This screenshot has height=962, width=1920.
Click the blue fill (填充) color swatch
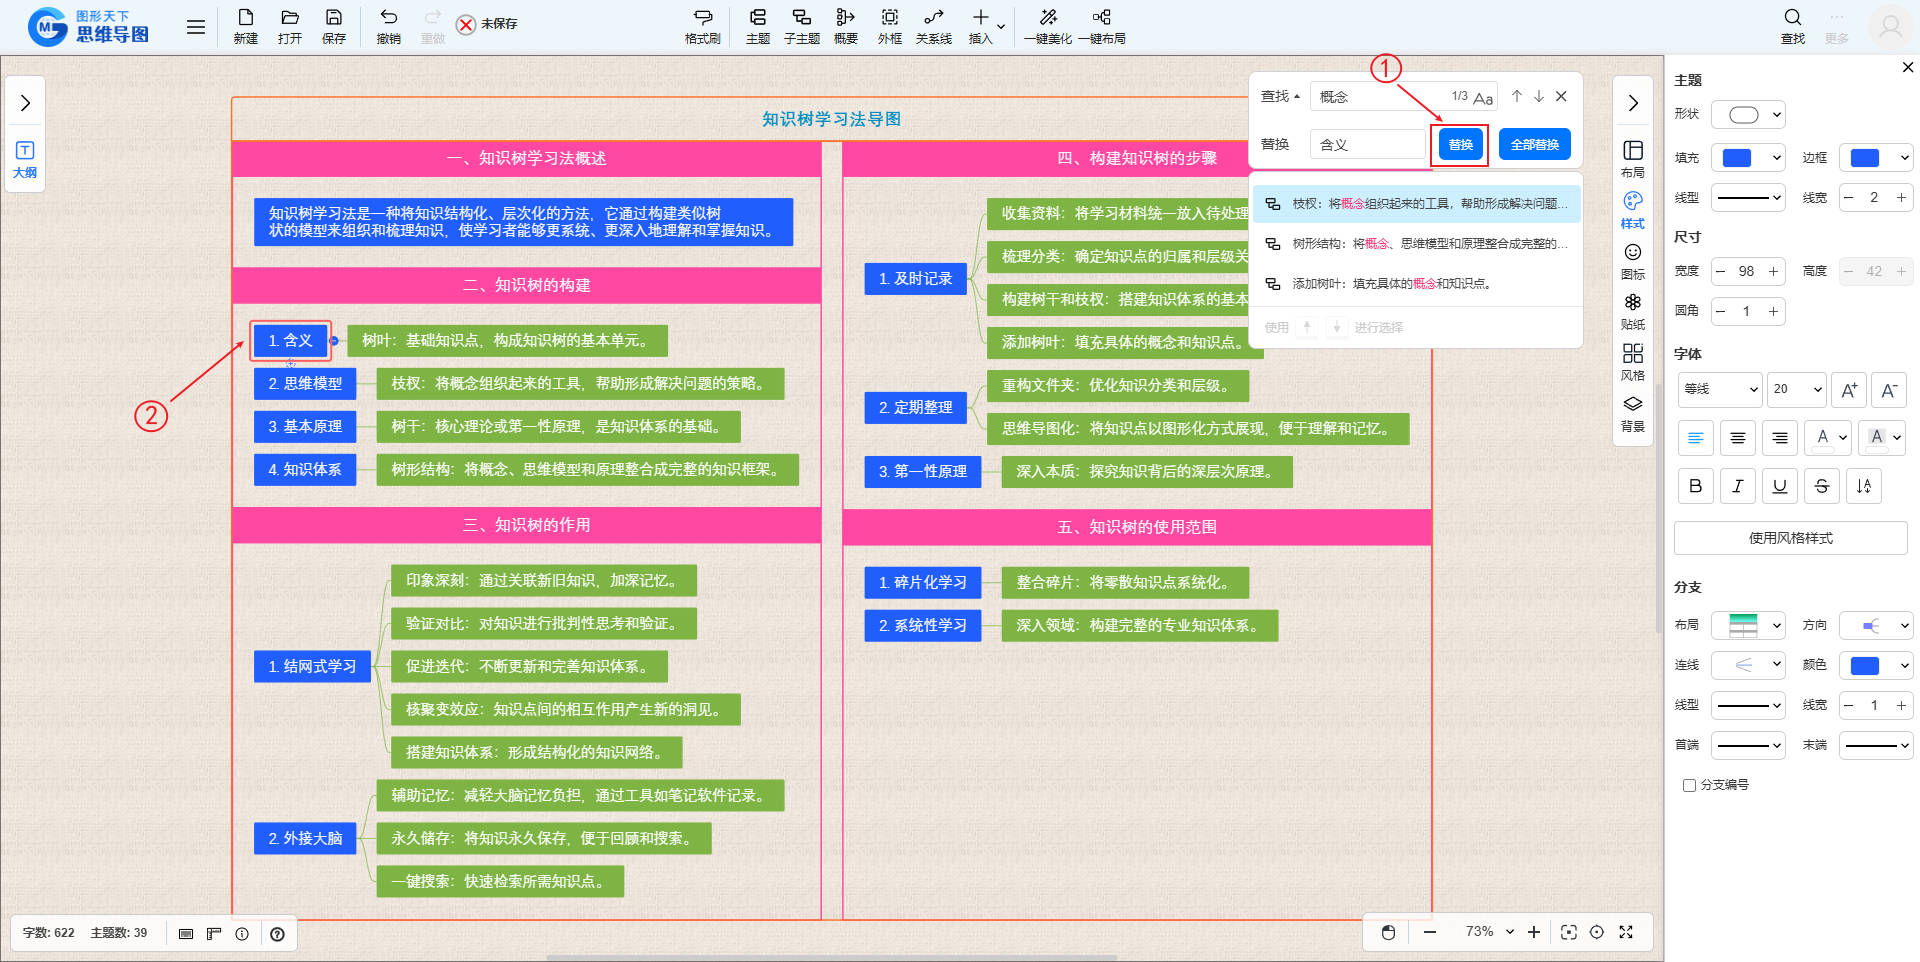1738,158
